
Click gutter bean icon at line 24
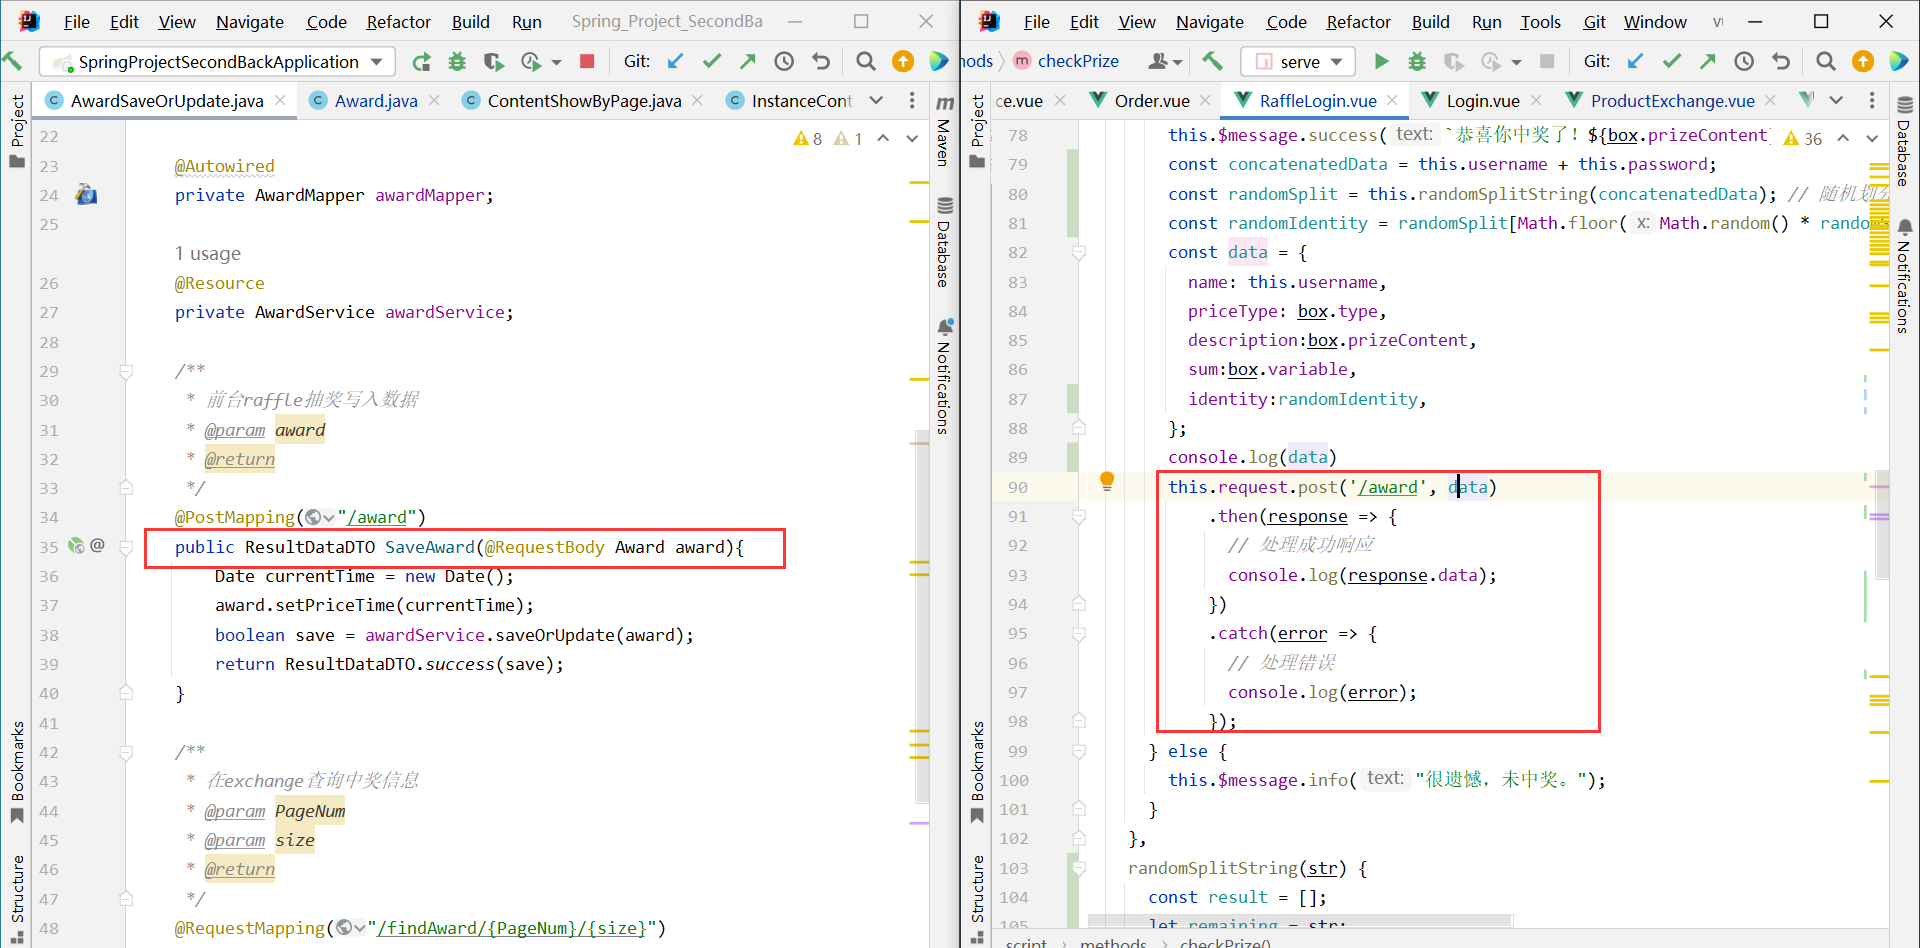(x=87, y=195)
